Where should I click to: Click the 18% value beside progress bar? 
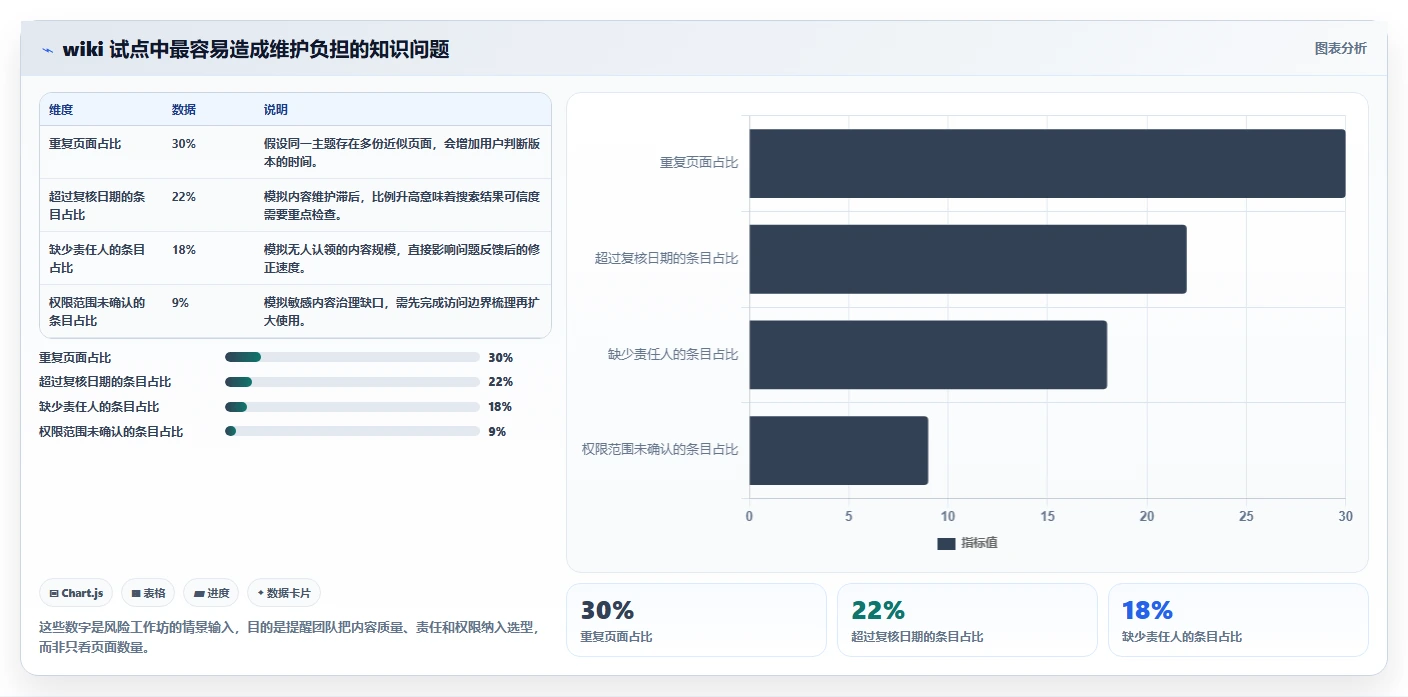coord(500,407)
